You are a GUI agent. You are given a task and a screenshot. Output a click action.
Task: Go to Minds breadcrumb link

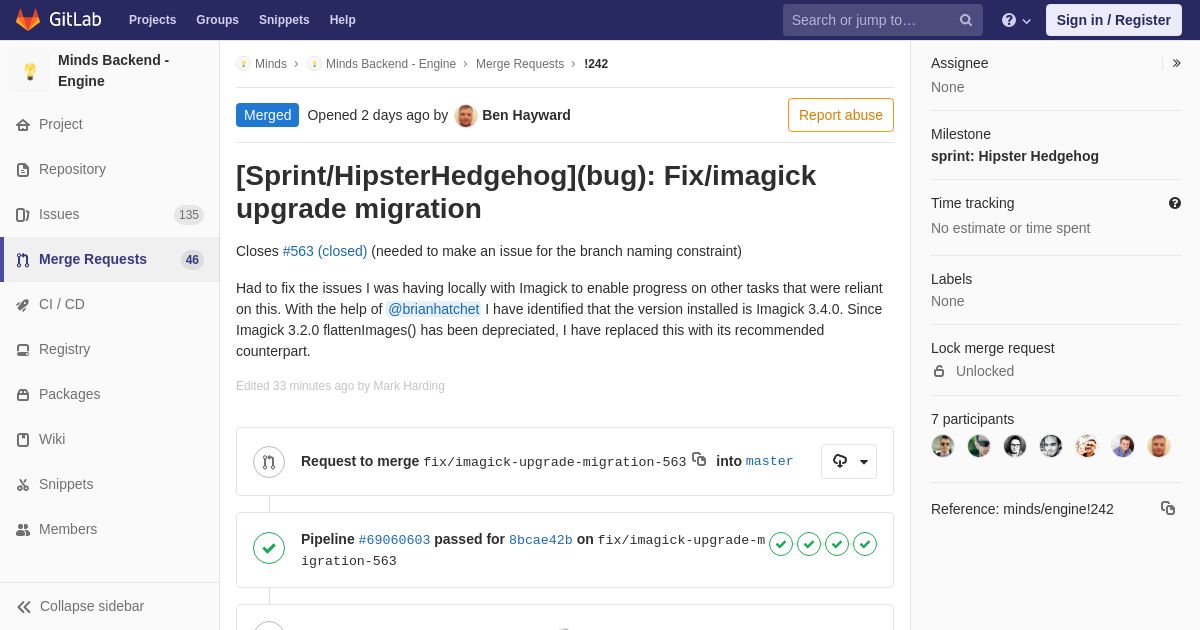(270, 64)
